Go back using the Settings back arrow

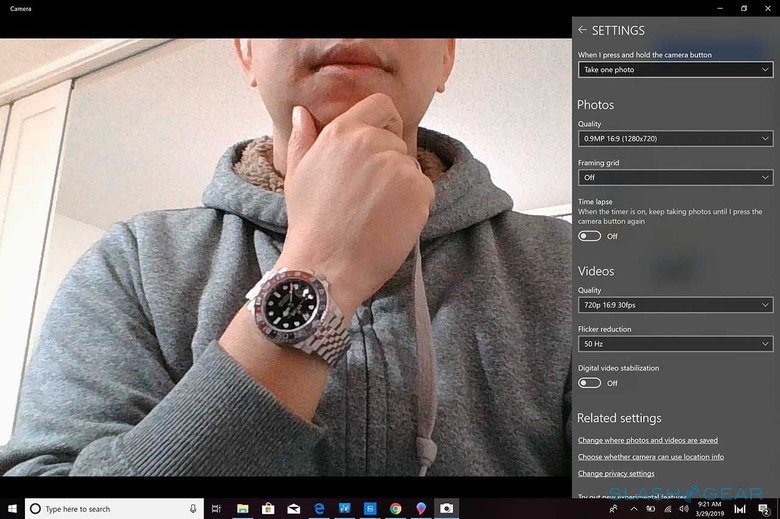click(x=582, y=30)
